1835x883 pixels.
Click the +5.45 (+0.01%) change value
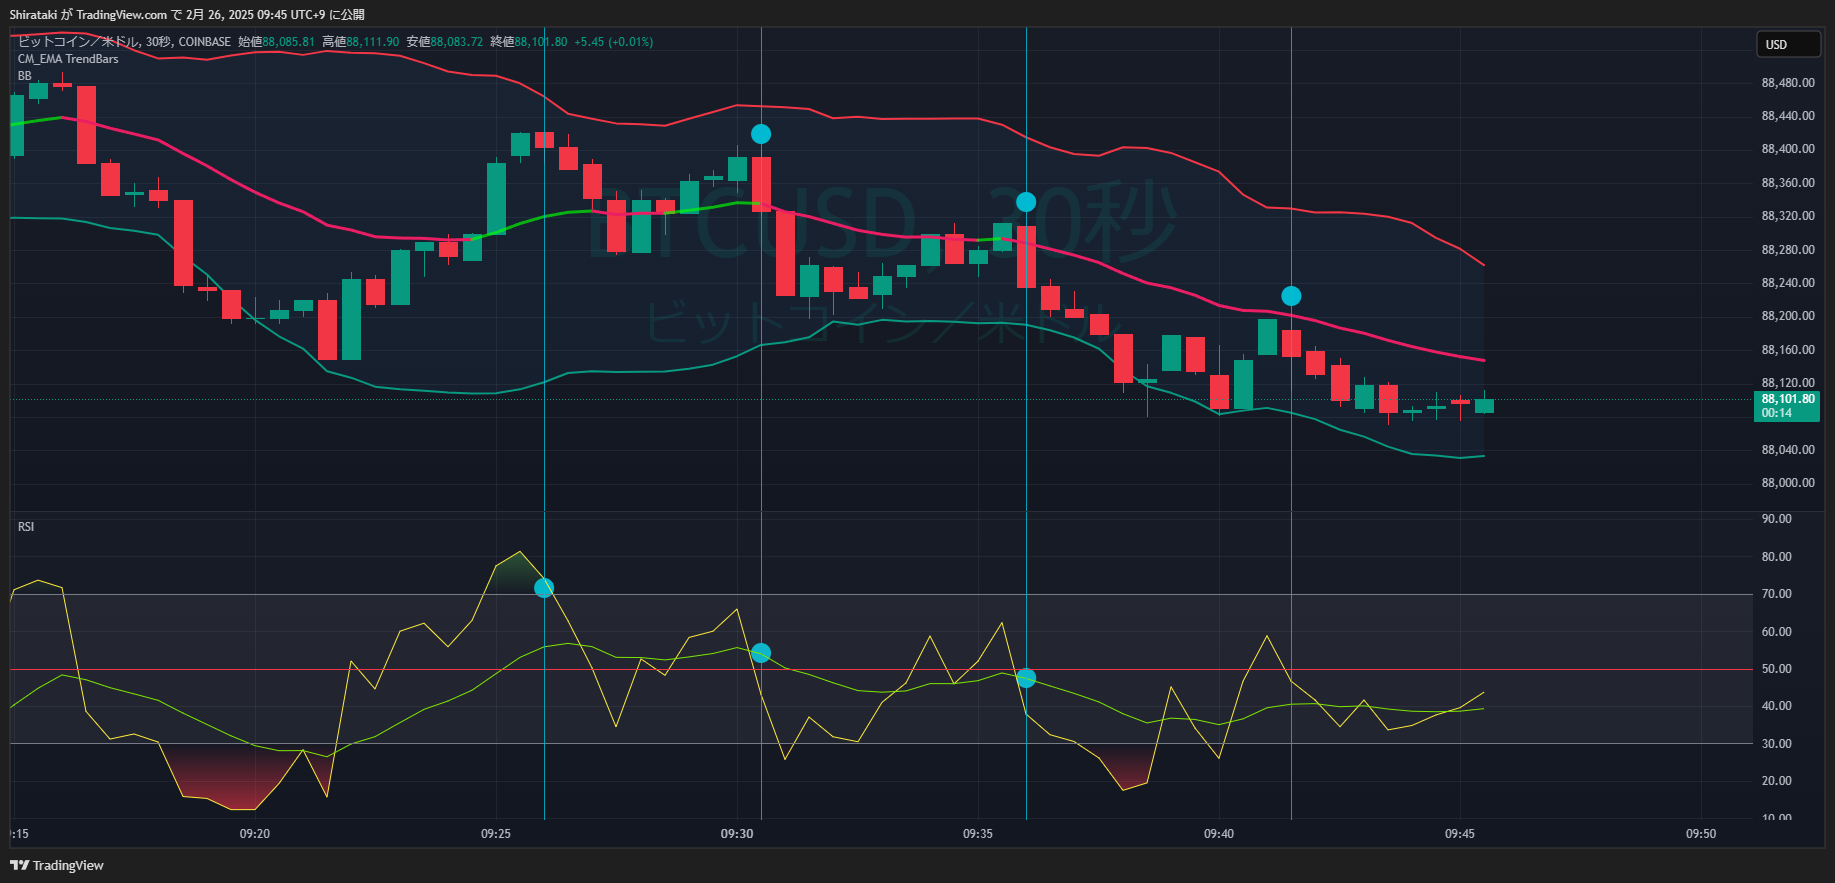613,42
